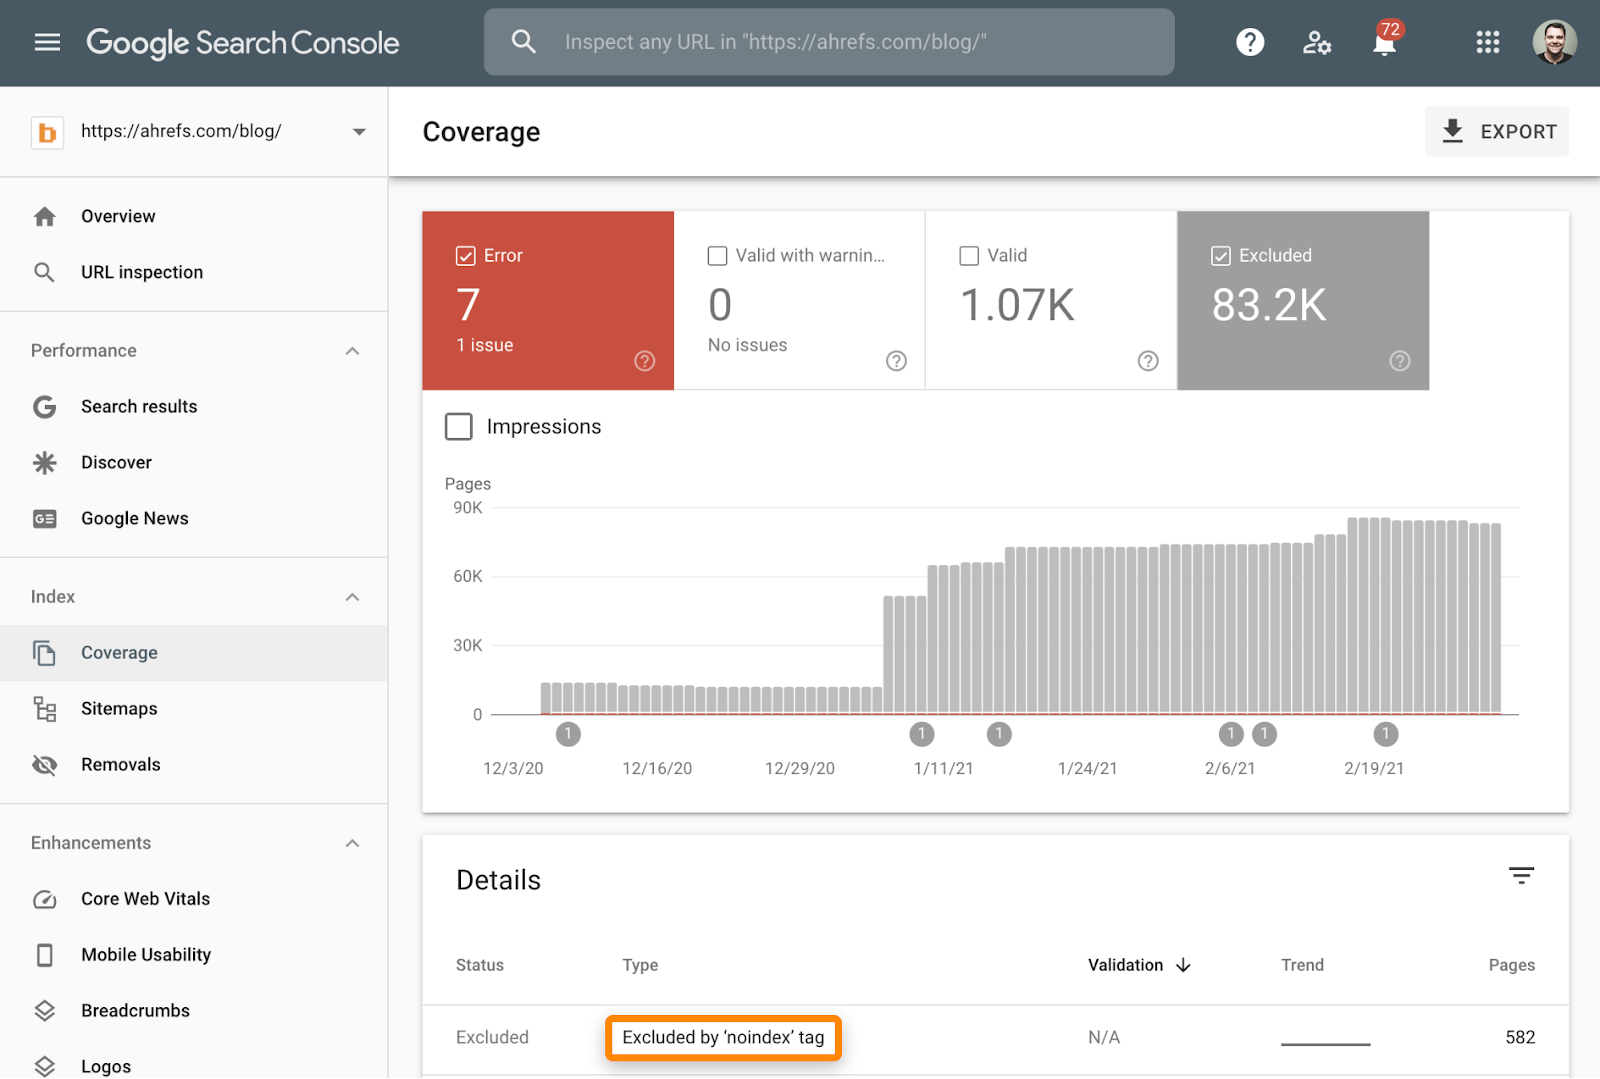1600x1079 pixels.
Task: Go to Core Web Vitals report
Action: pyautogui.click(x=145, y=899)
